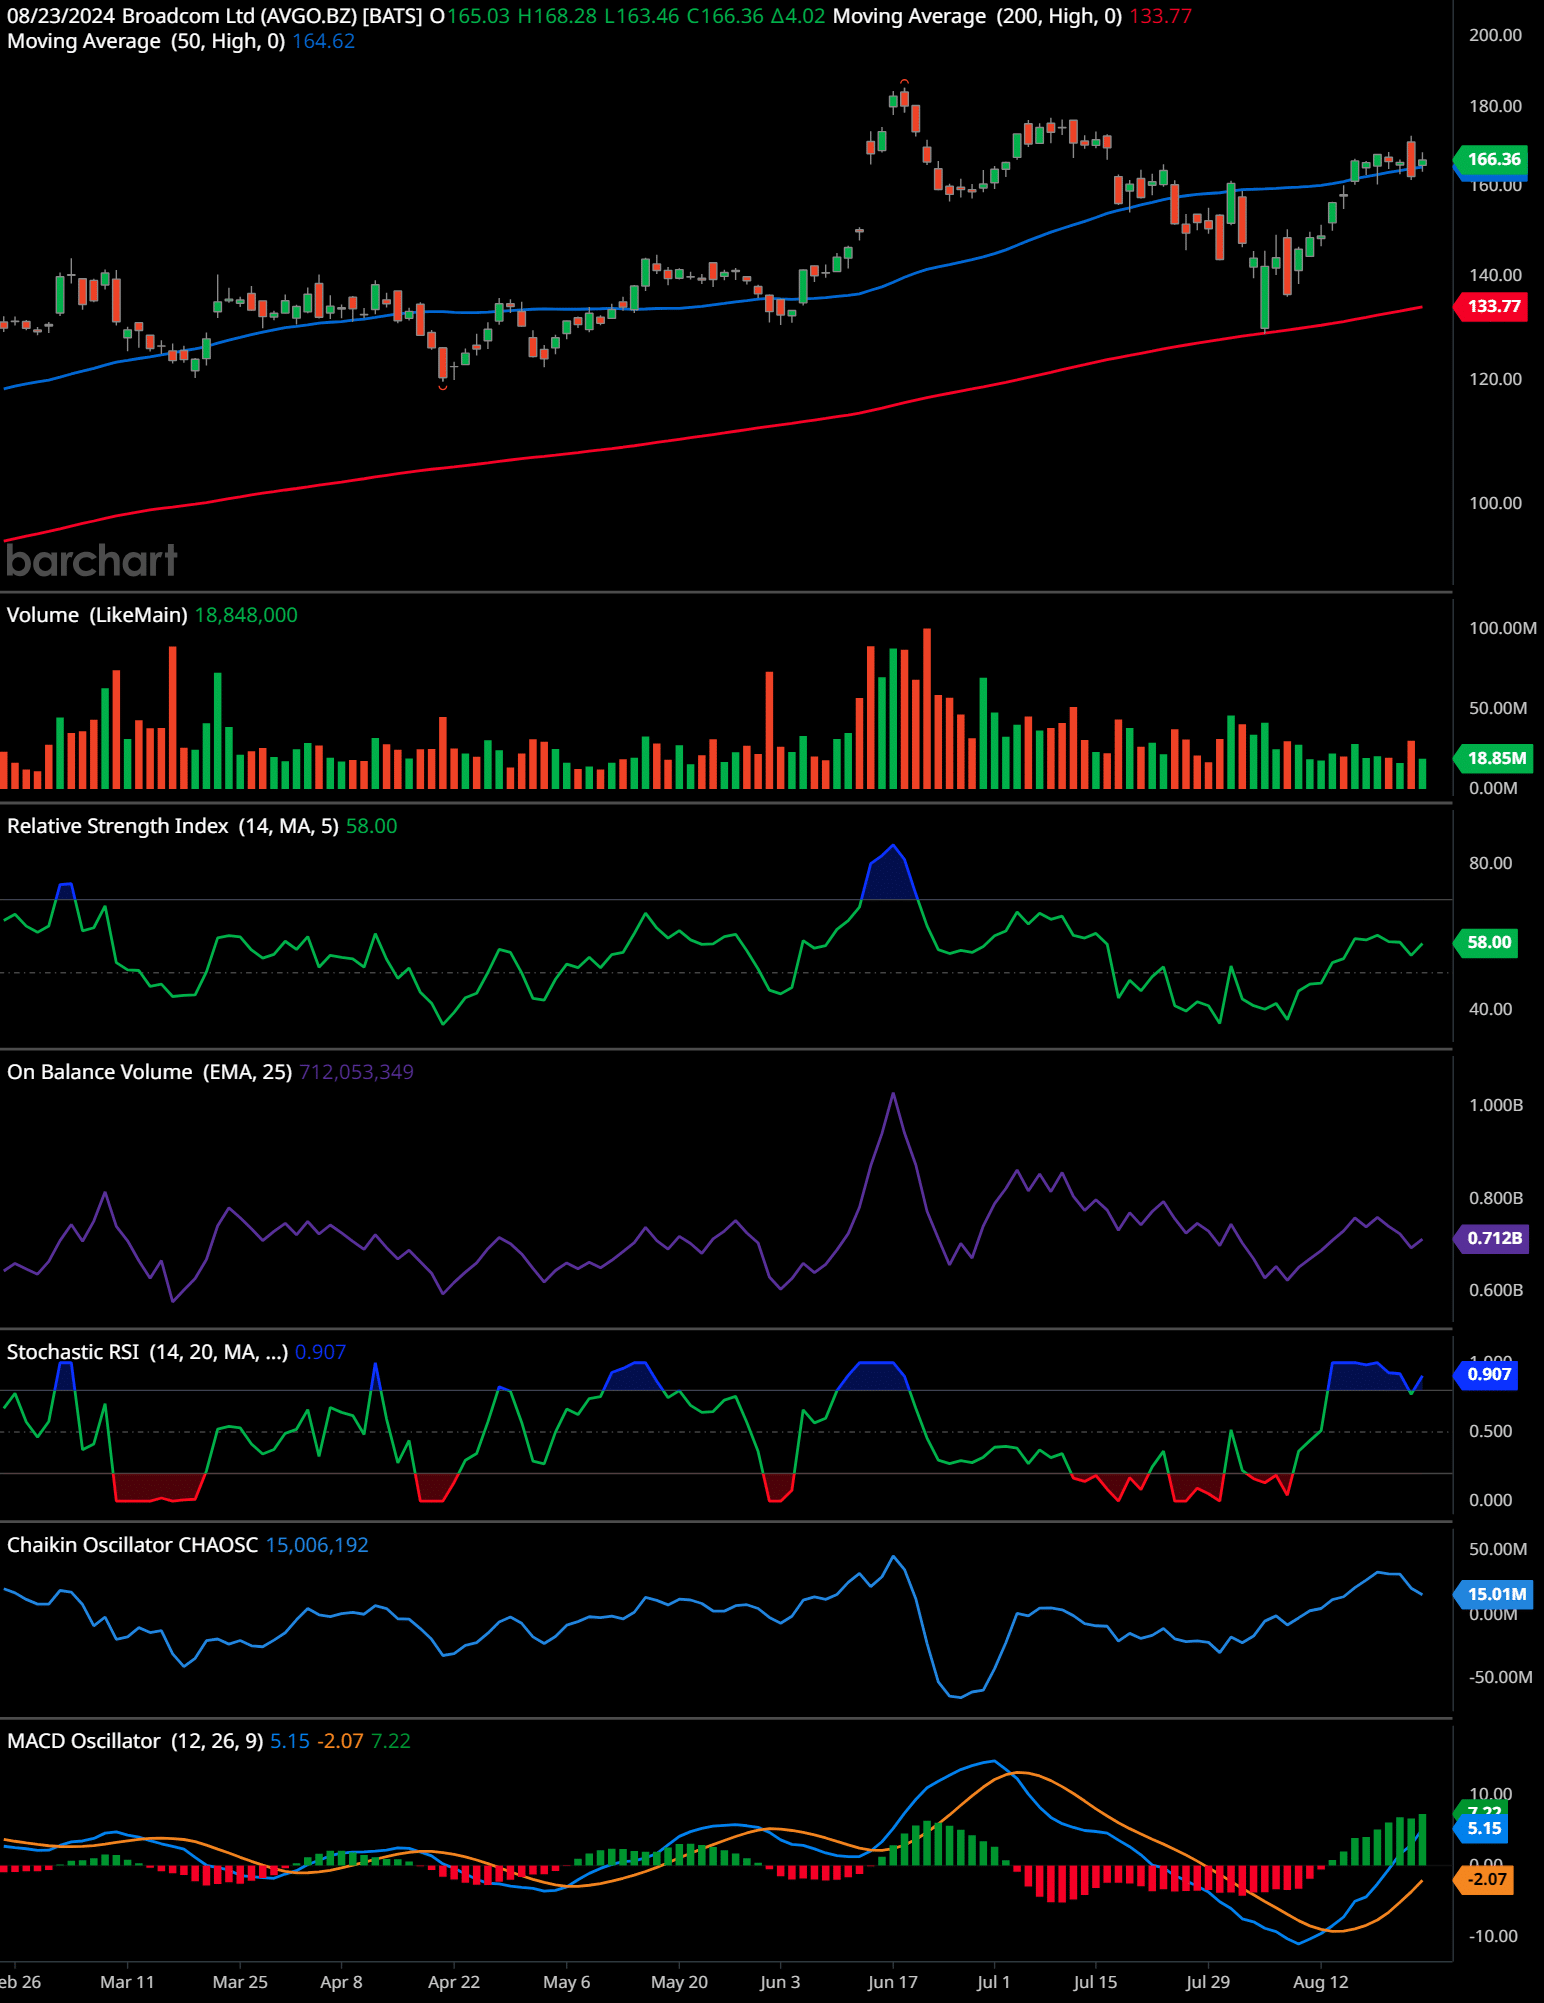Click the May 6 date axis label
The image size is (1544, 2003).
[566, 1982]
